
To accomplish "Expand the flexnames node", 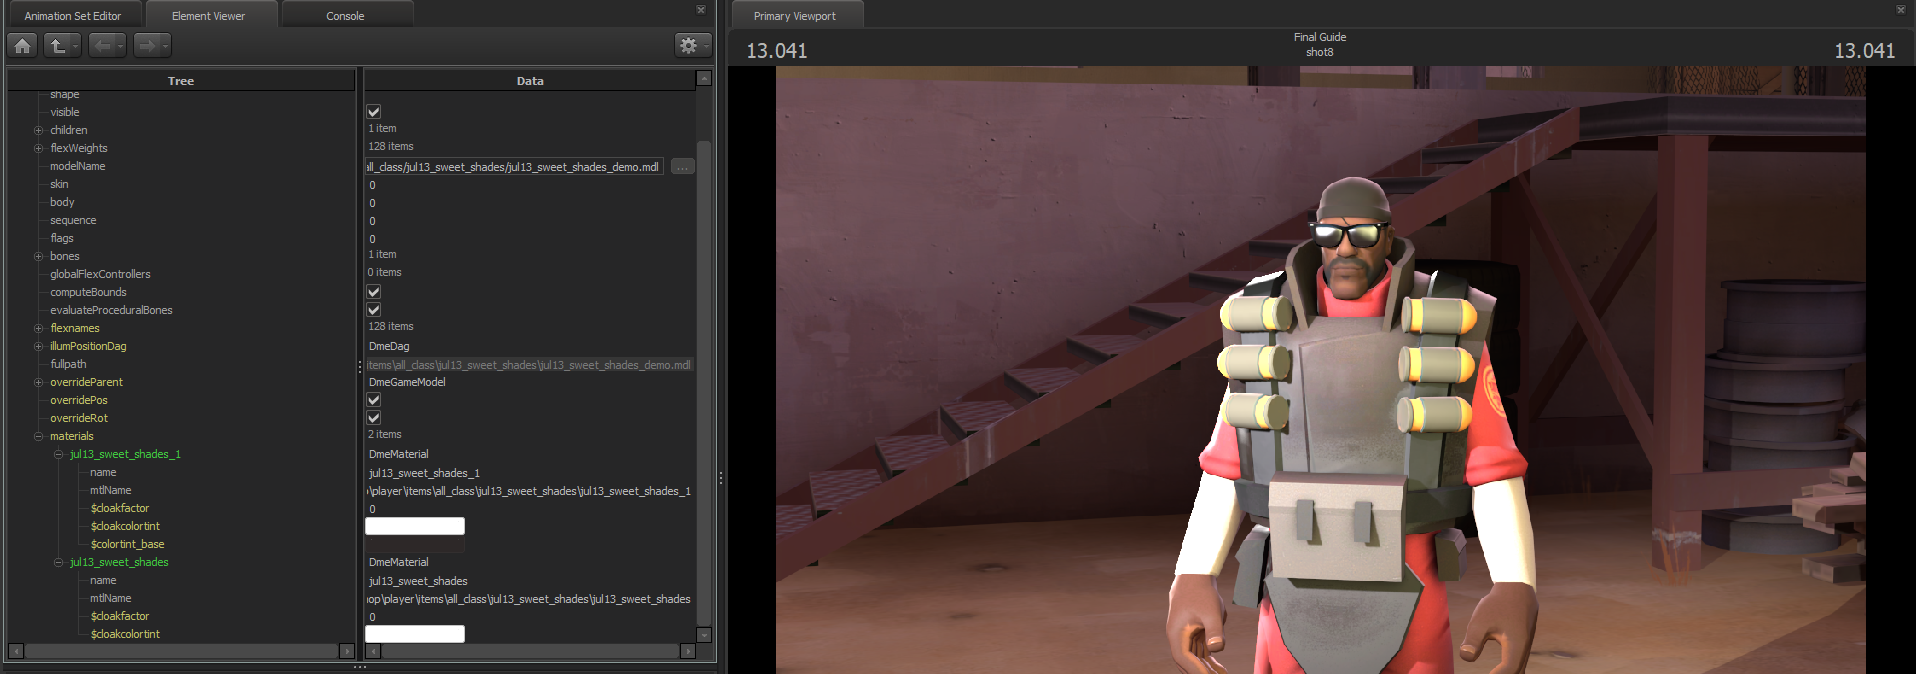I will point(39,328).
